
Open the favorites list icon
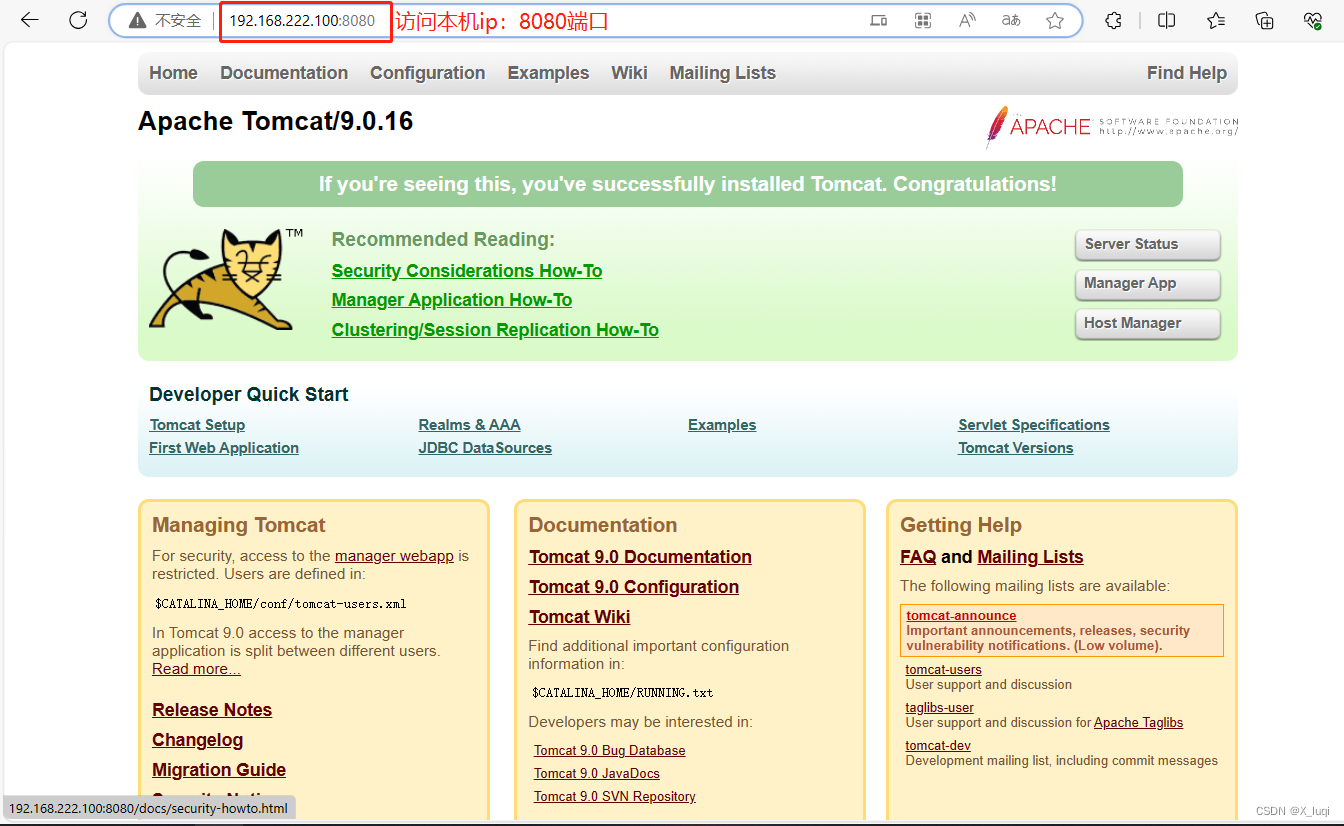coord(1216,20)
